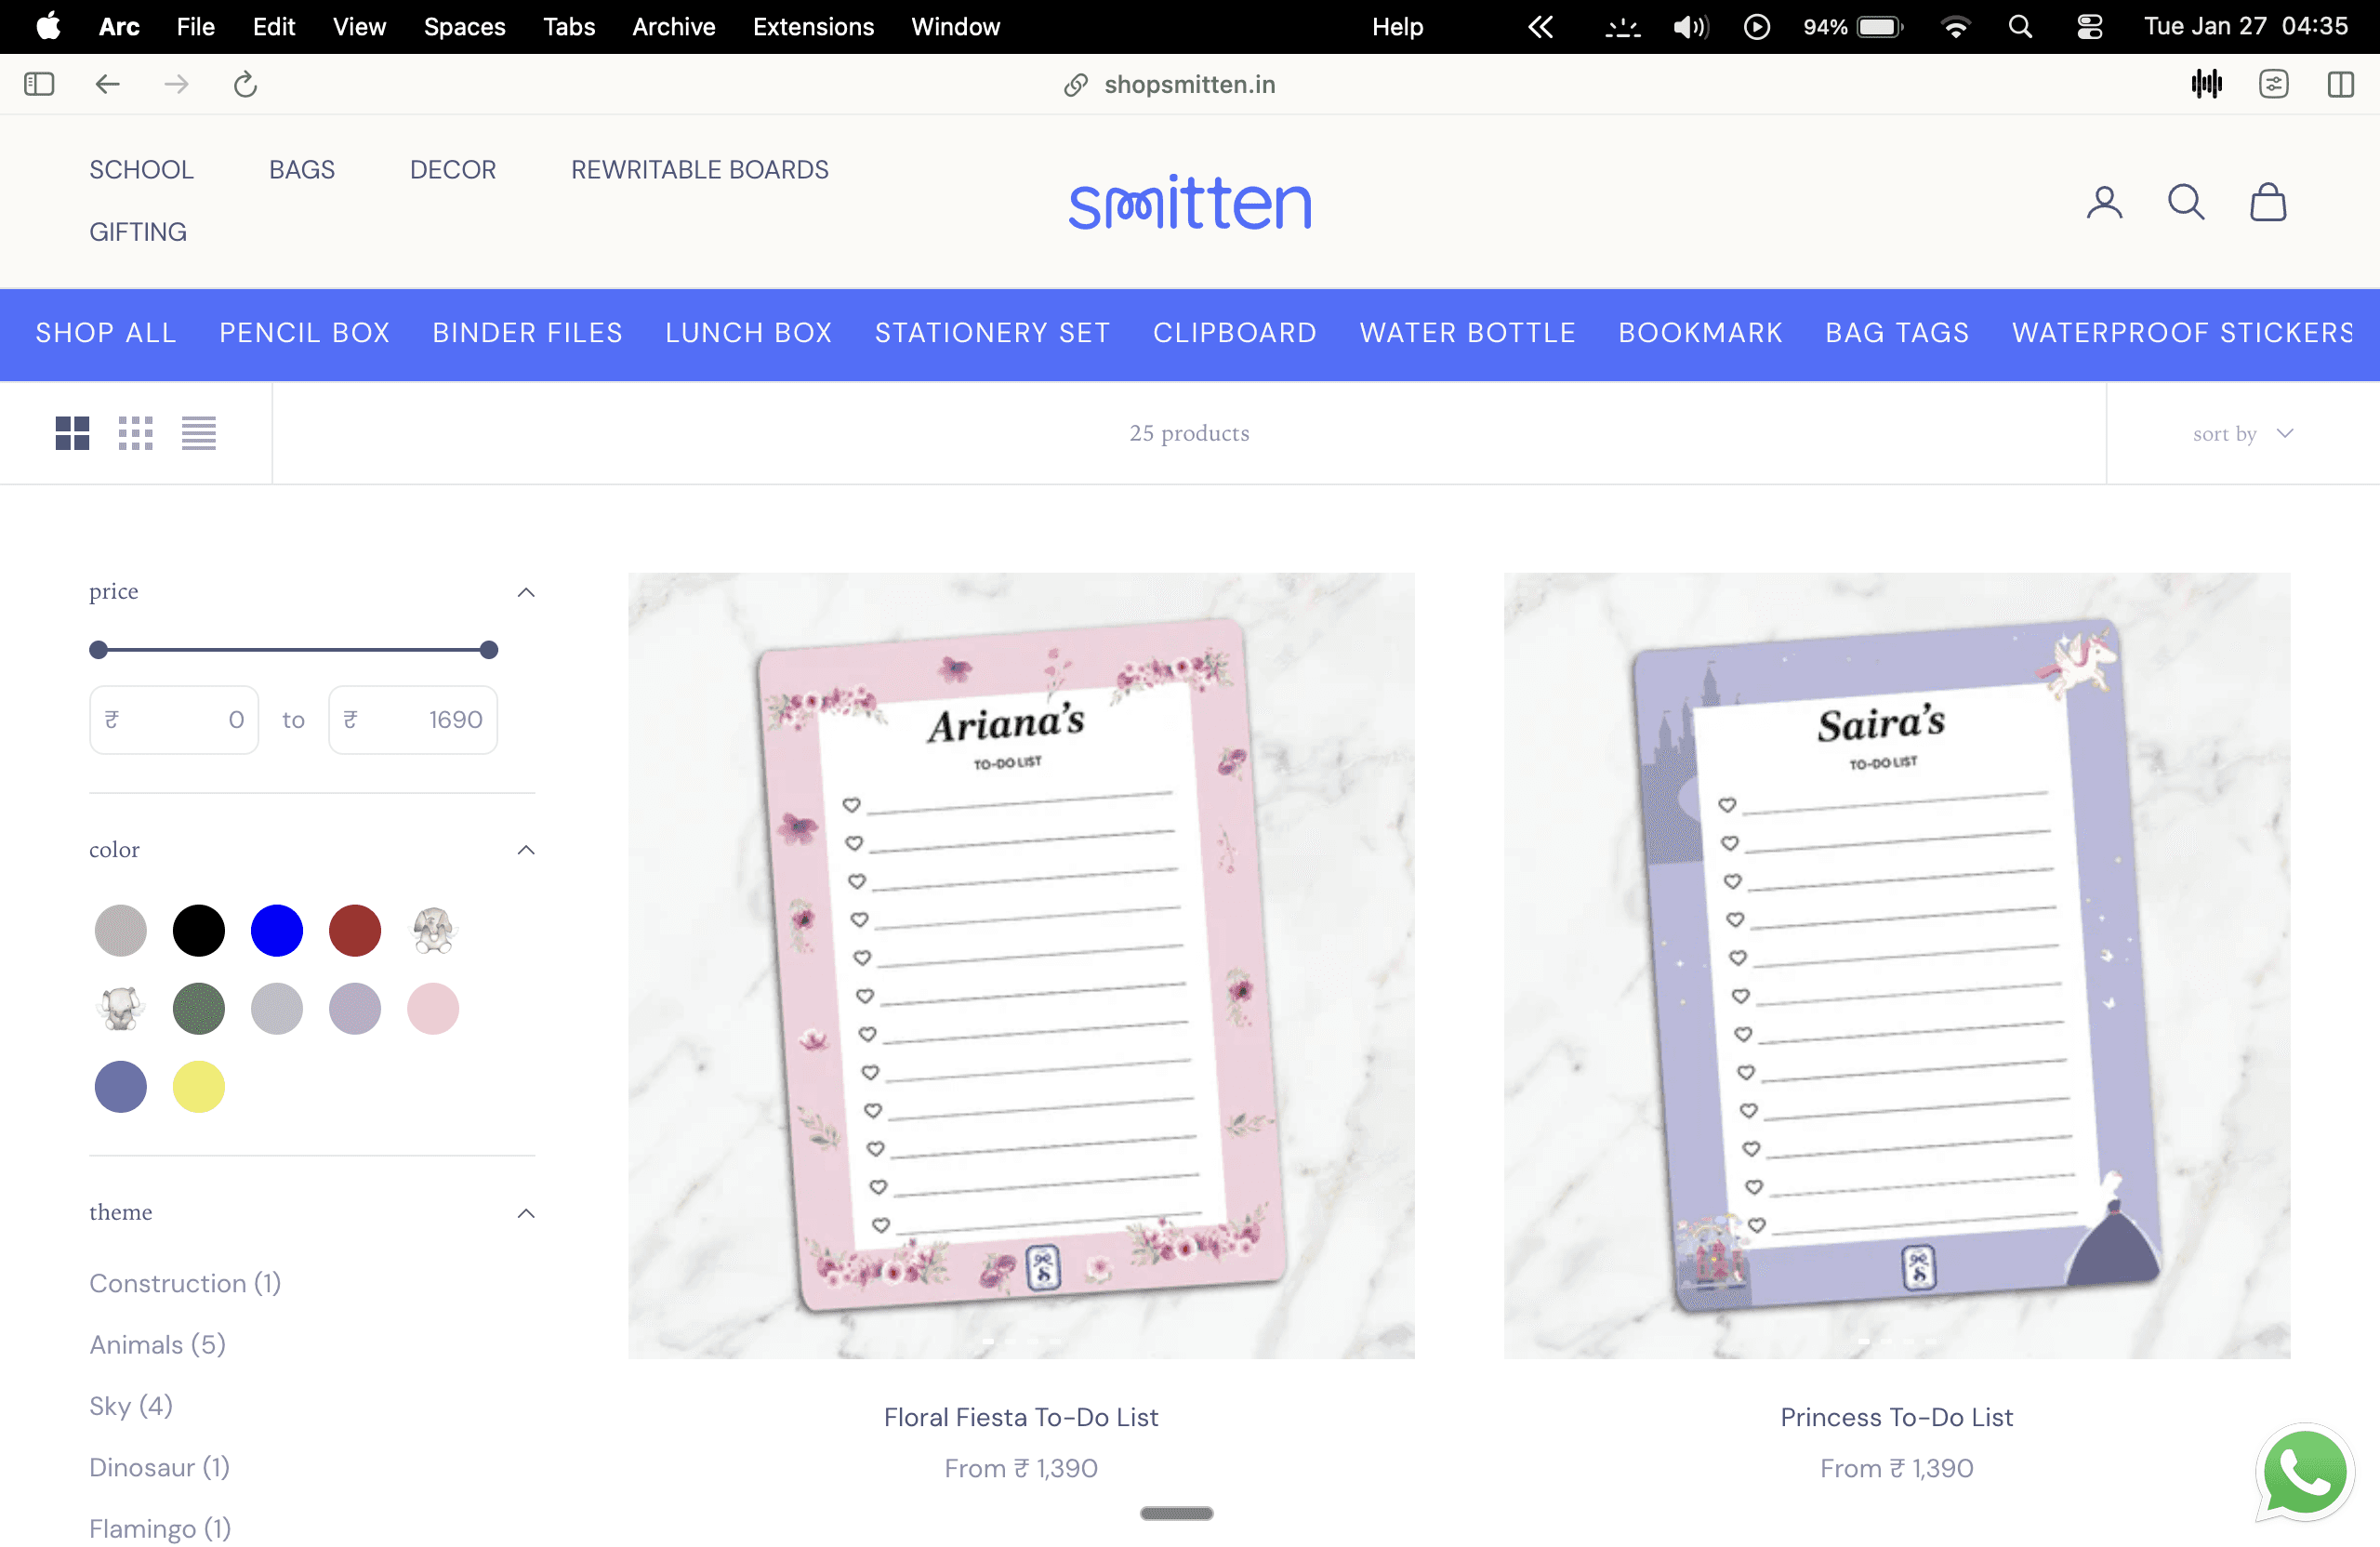Switch to list layout view
The width and height of the screenshot is (2380, 1547).
coord(198,433)
